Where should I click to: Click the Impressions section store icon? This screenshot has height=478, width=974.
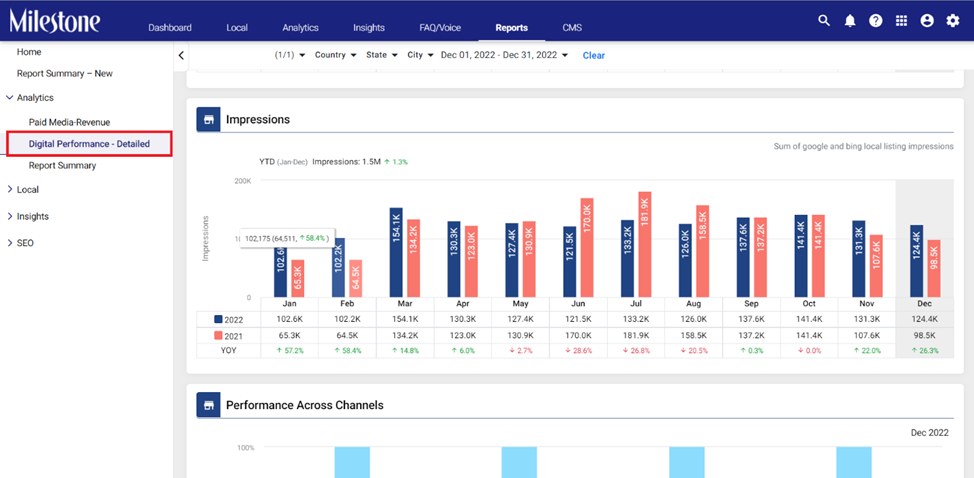(209, 120)
